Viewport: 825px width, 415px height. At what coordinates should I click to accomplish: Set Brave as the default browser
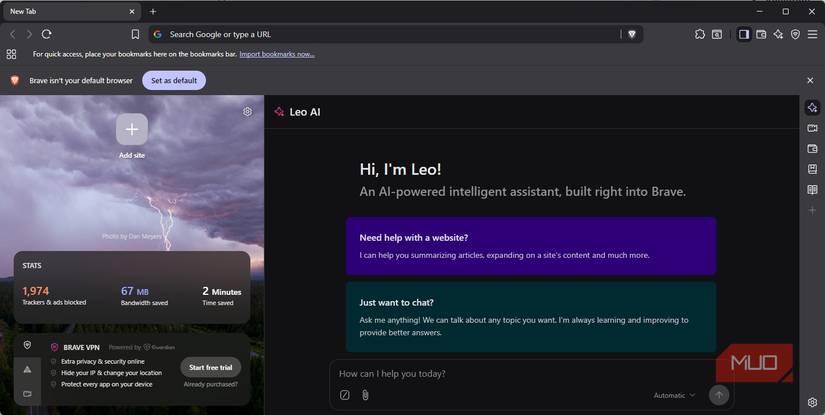[174, 80]
